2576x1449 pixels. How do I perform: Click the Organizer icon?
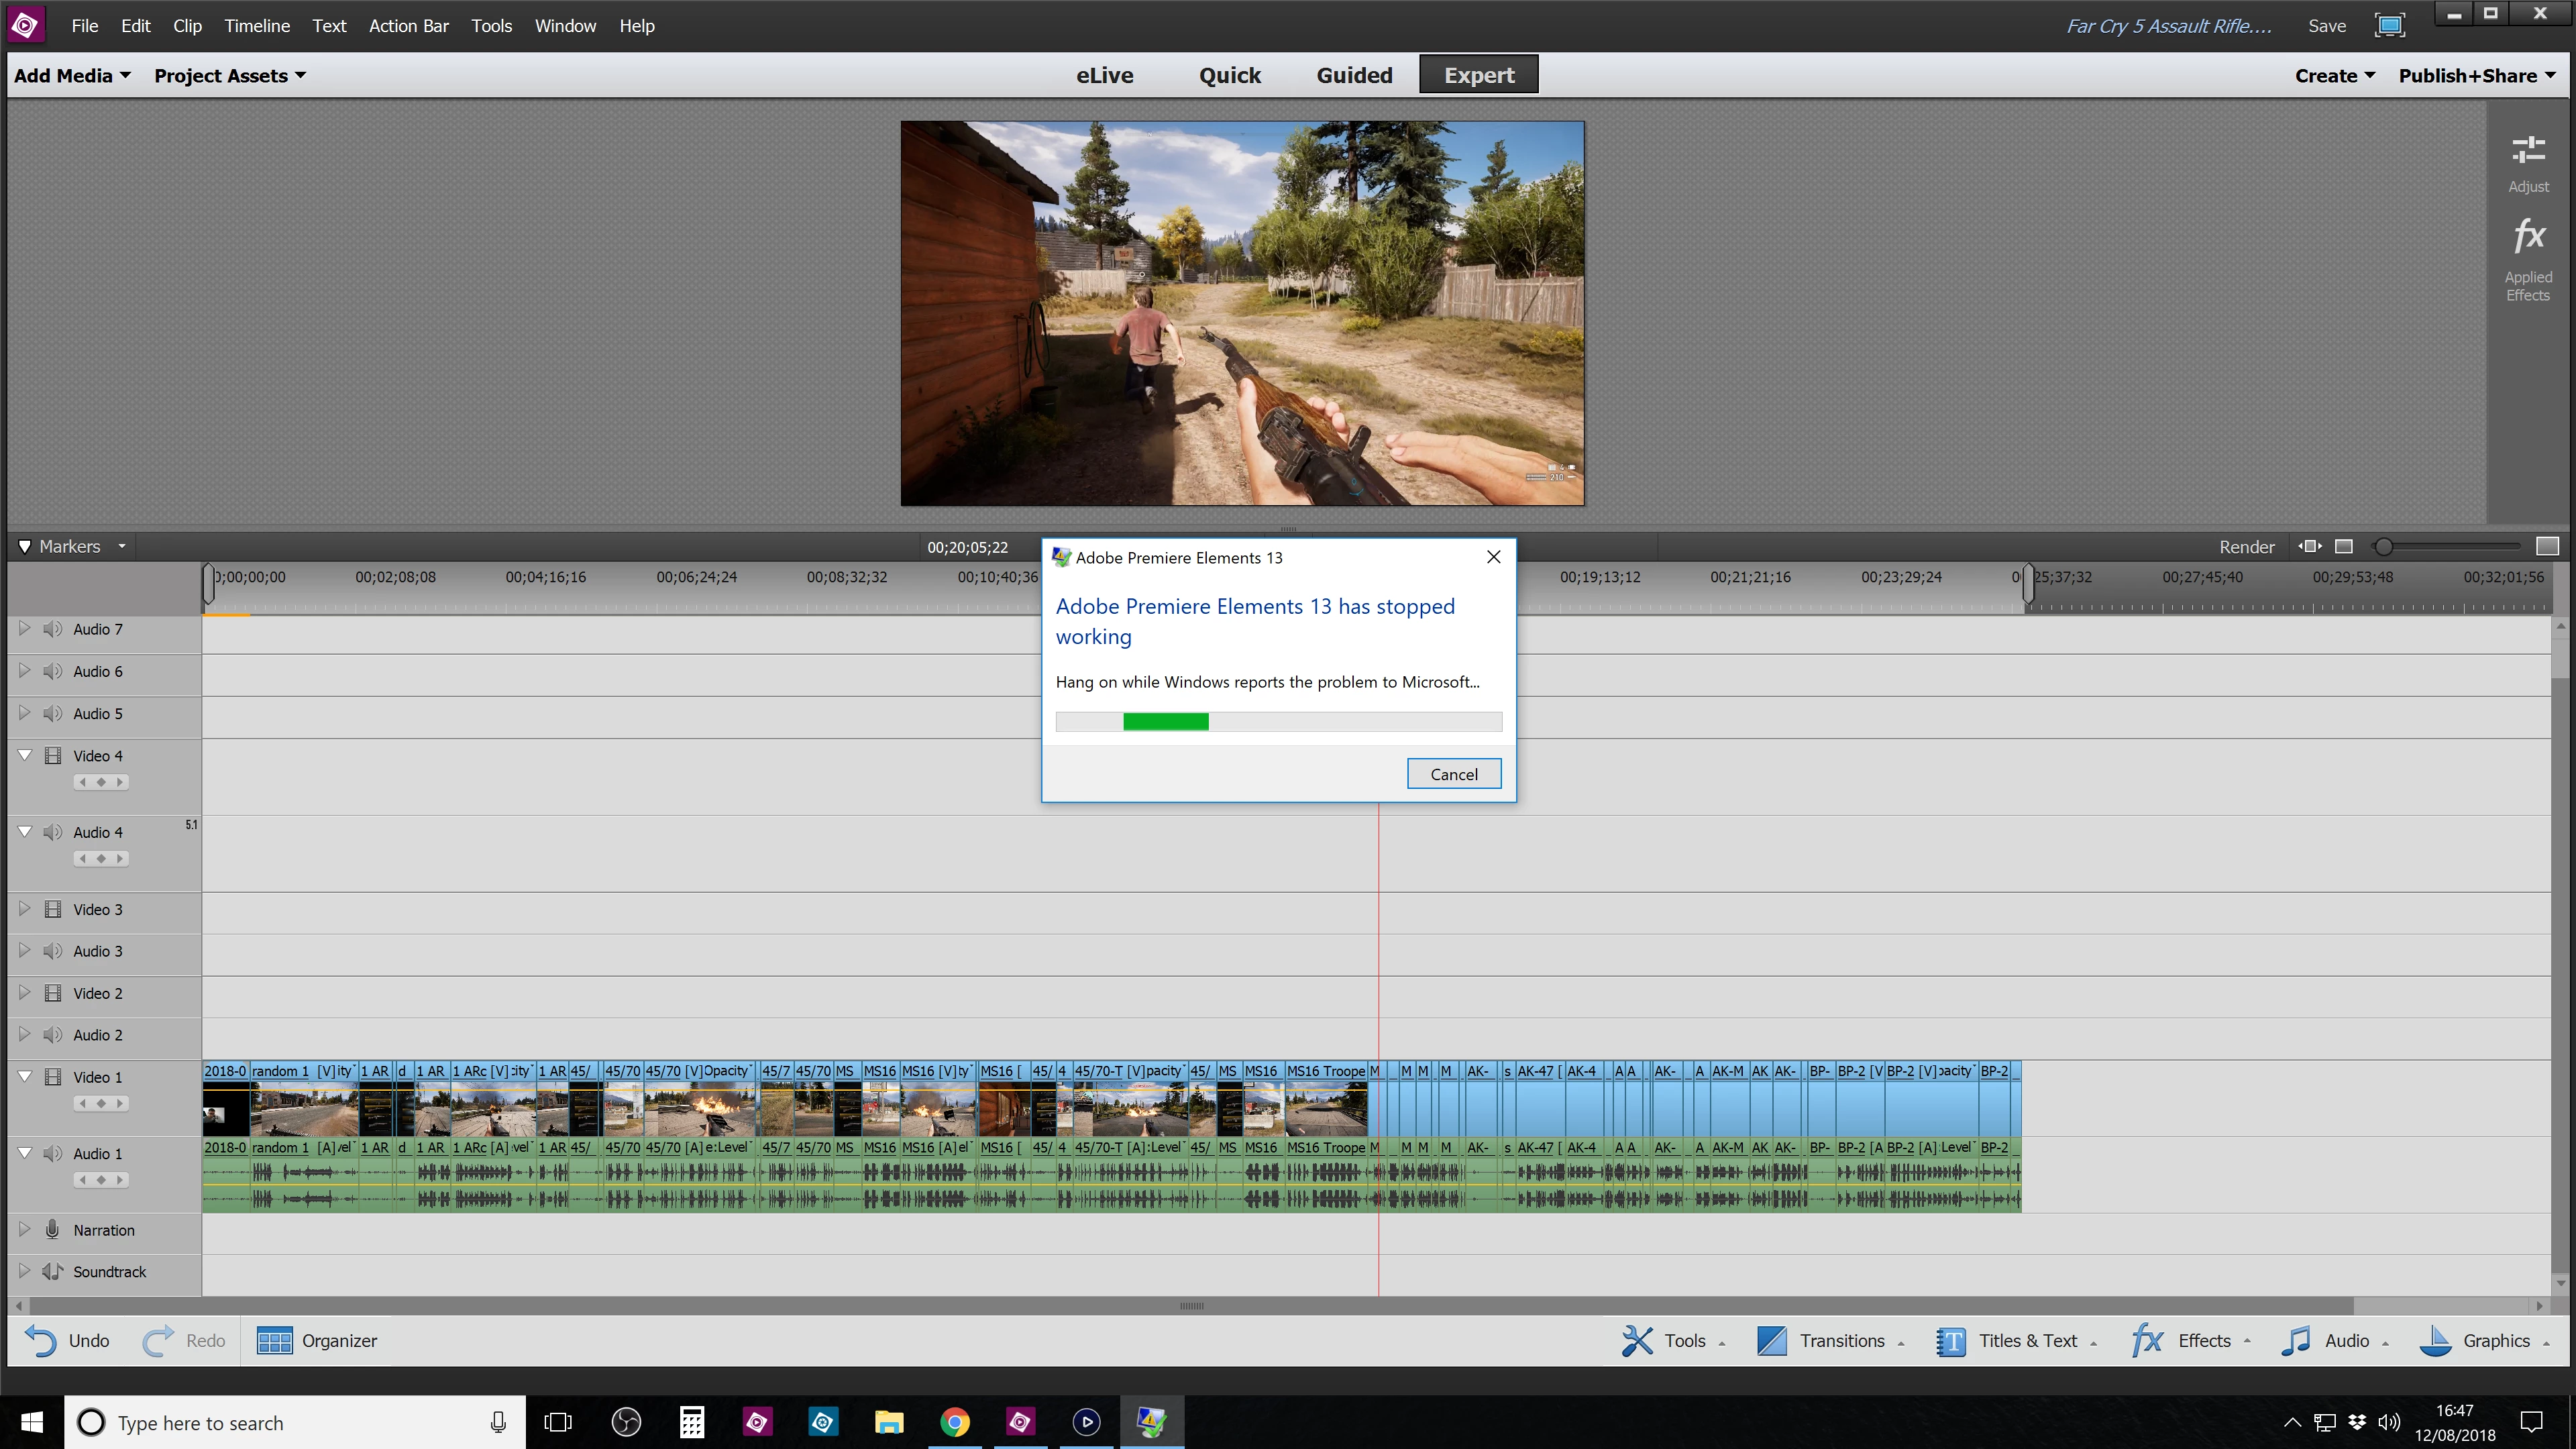click(x=274, y=1341)
